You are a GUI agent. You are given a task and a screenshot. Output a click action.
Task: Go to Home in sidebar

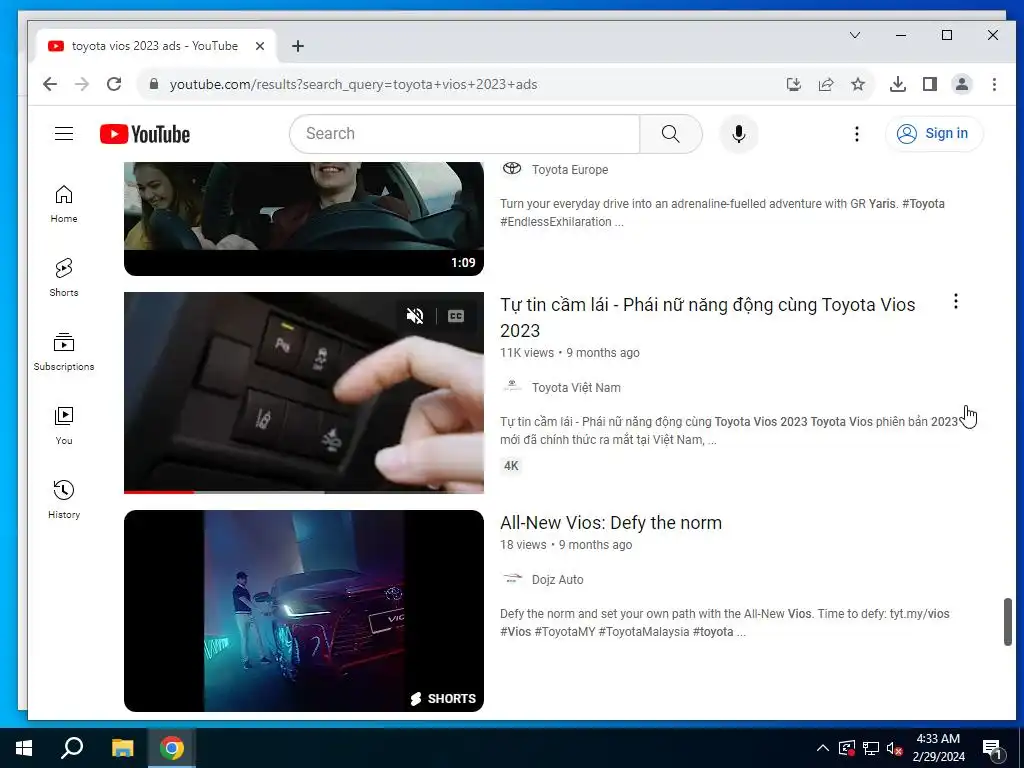pos(64,204)
